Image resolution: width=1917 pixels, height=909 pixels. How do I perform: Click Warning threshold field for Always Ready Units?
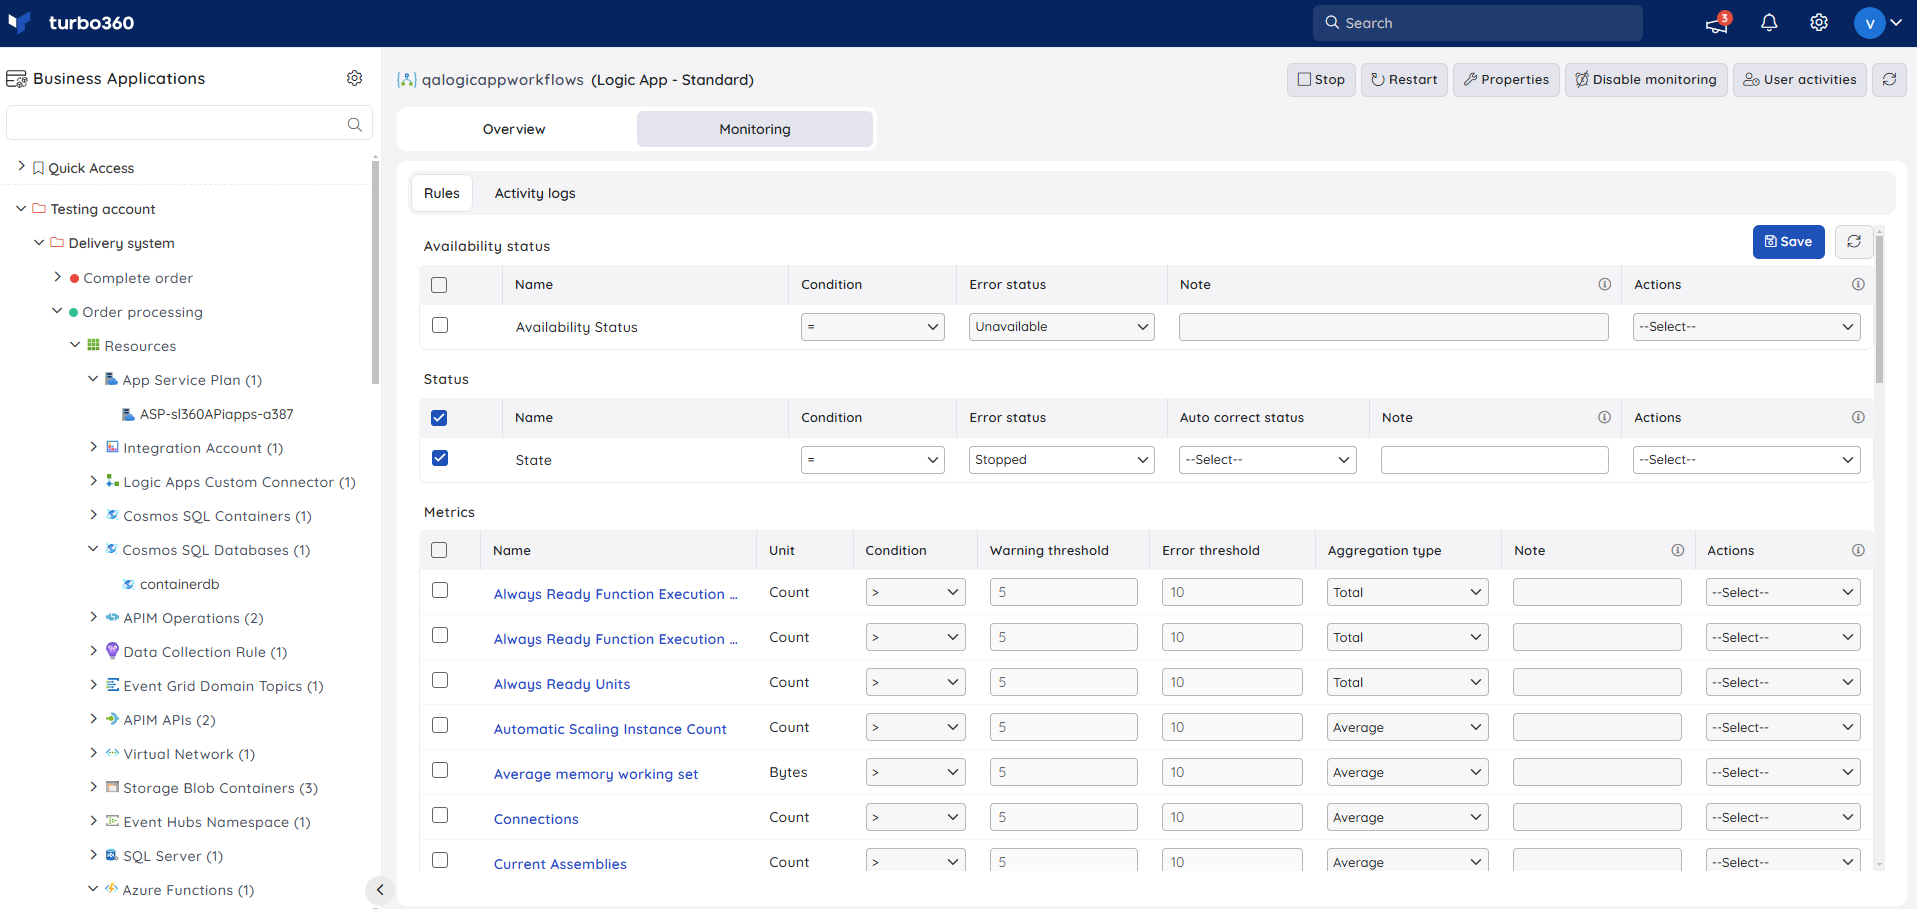click(x=1063, y=682)
